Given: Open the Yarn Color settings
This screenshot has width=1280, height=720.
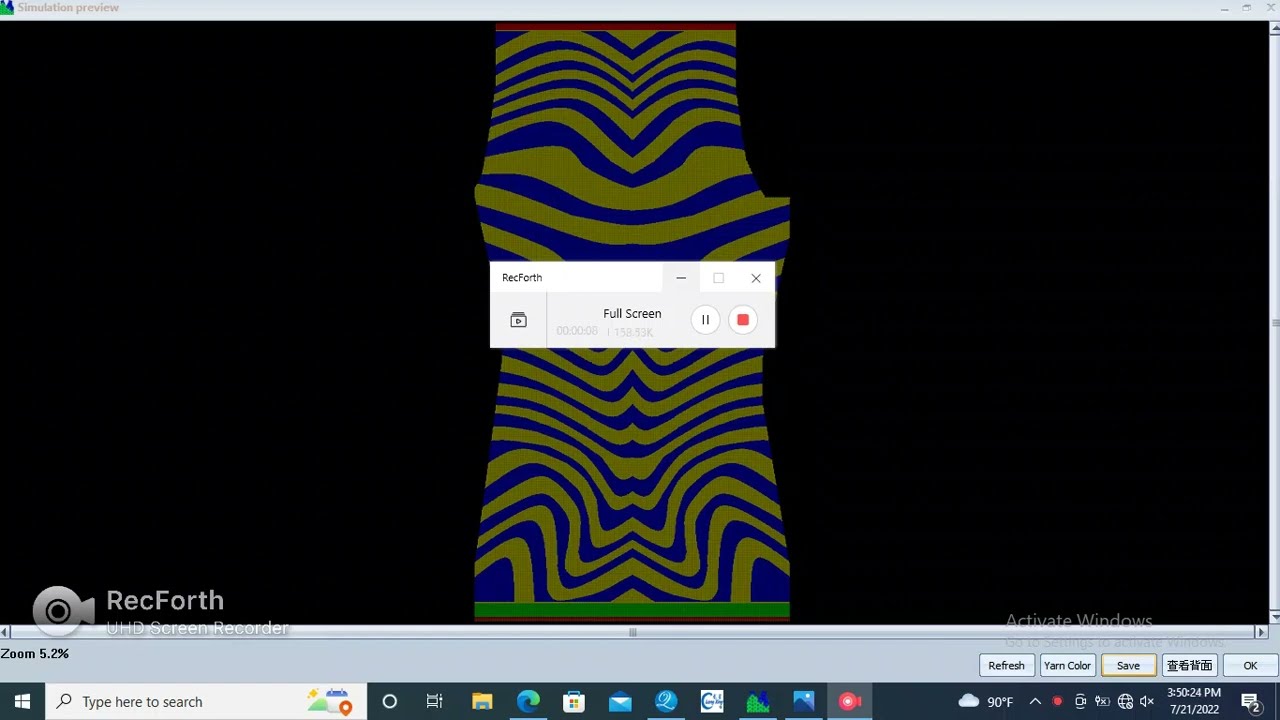Looking at the screenshot, I should pyautogui.click(x=1067, y=666).
